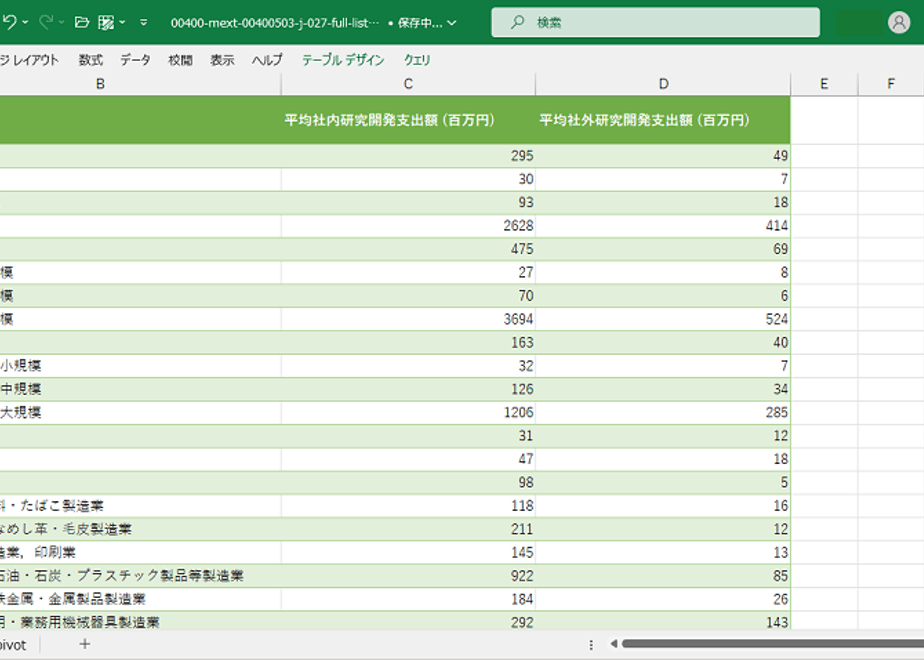Click header cell 平均社内研究開発支出額 (百万円)
This screenshot has width=924, height=660.
point(408,120)
